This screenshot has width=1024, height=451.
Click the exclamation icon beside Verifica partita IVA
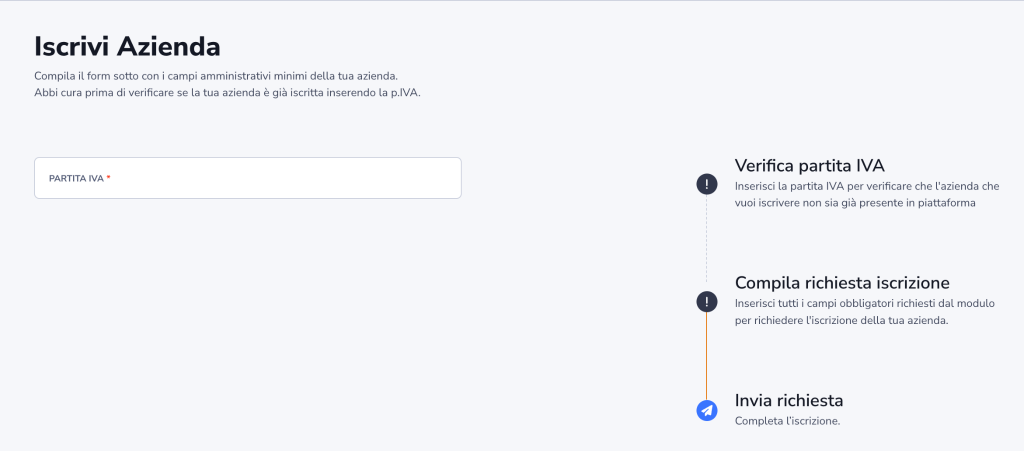(707, 183)
